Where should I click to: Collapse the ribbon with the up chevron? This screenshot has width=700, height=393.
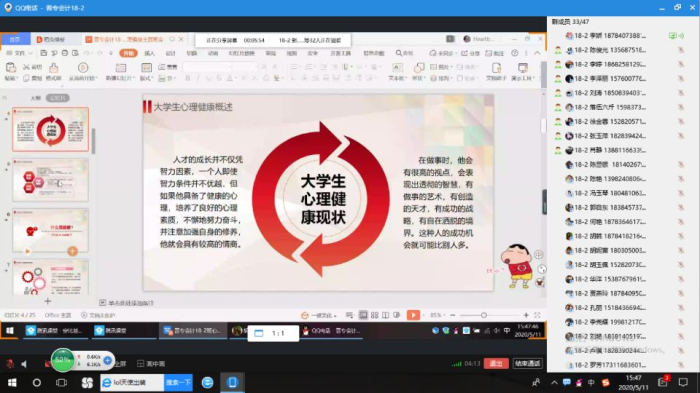pos(537,53)
